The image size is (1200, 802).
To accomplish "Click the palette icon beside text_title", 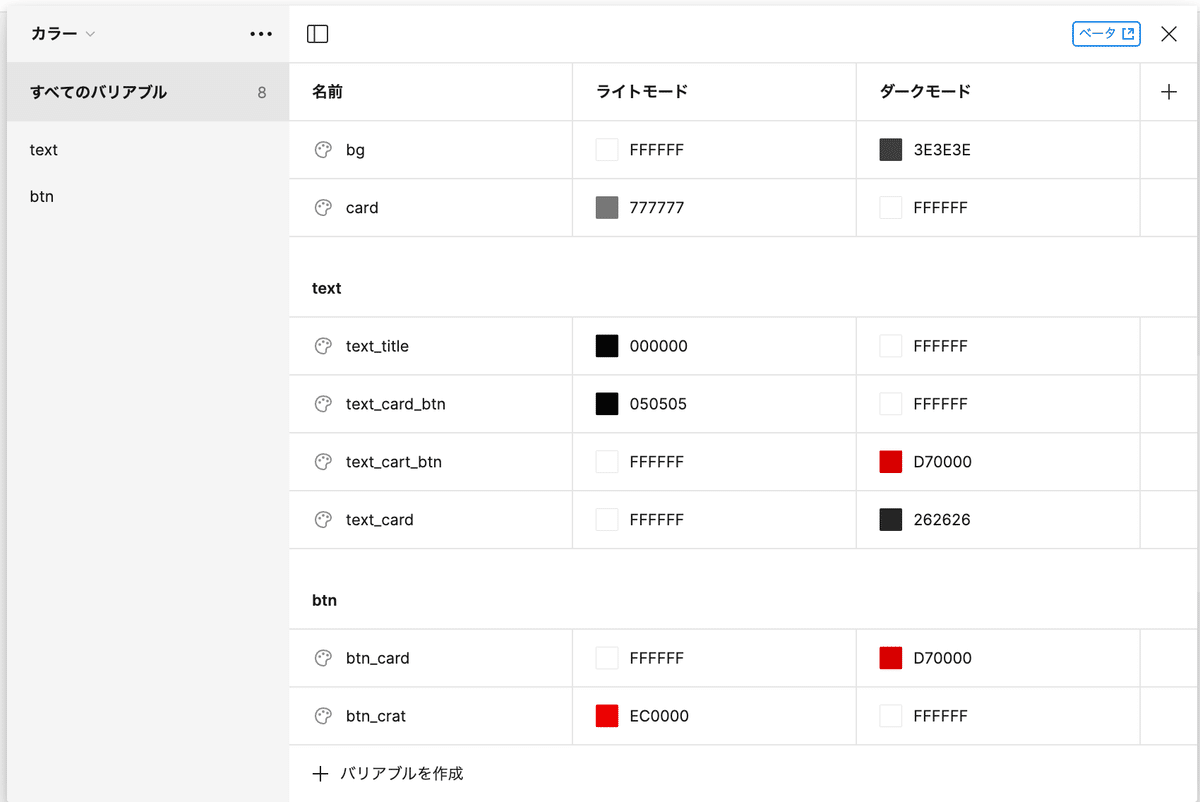I will point(323,346).
